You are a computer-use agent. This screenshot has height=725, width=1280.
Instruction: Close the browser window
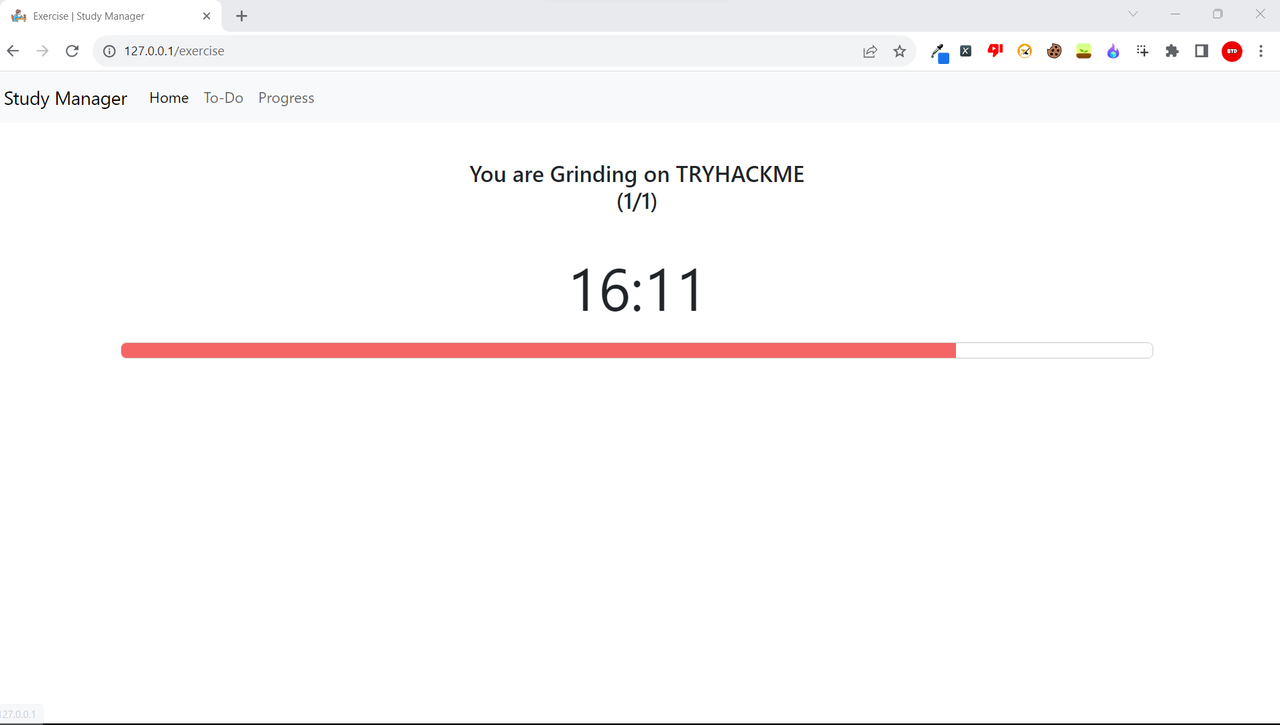[1259, 14]
